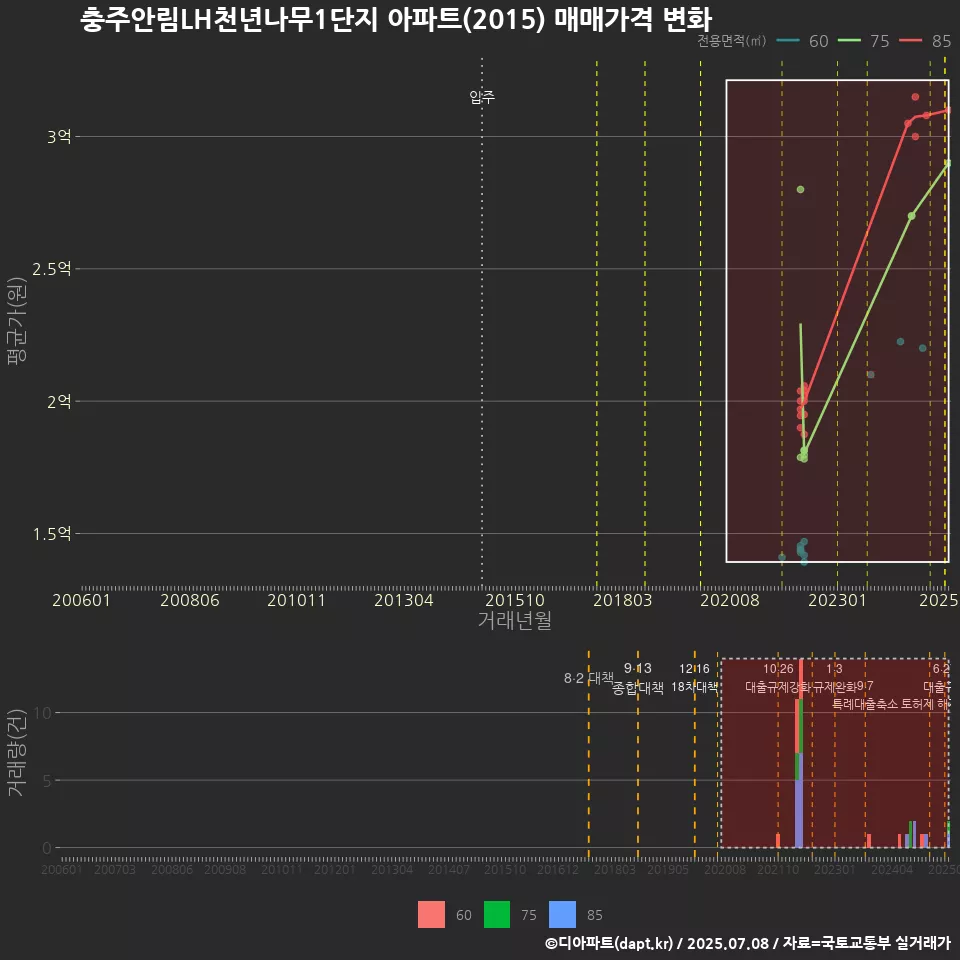Click the highest red point above 3억
Image resolution: width=960 pixels, height=960 pixels.
[x=915, y=97]
